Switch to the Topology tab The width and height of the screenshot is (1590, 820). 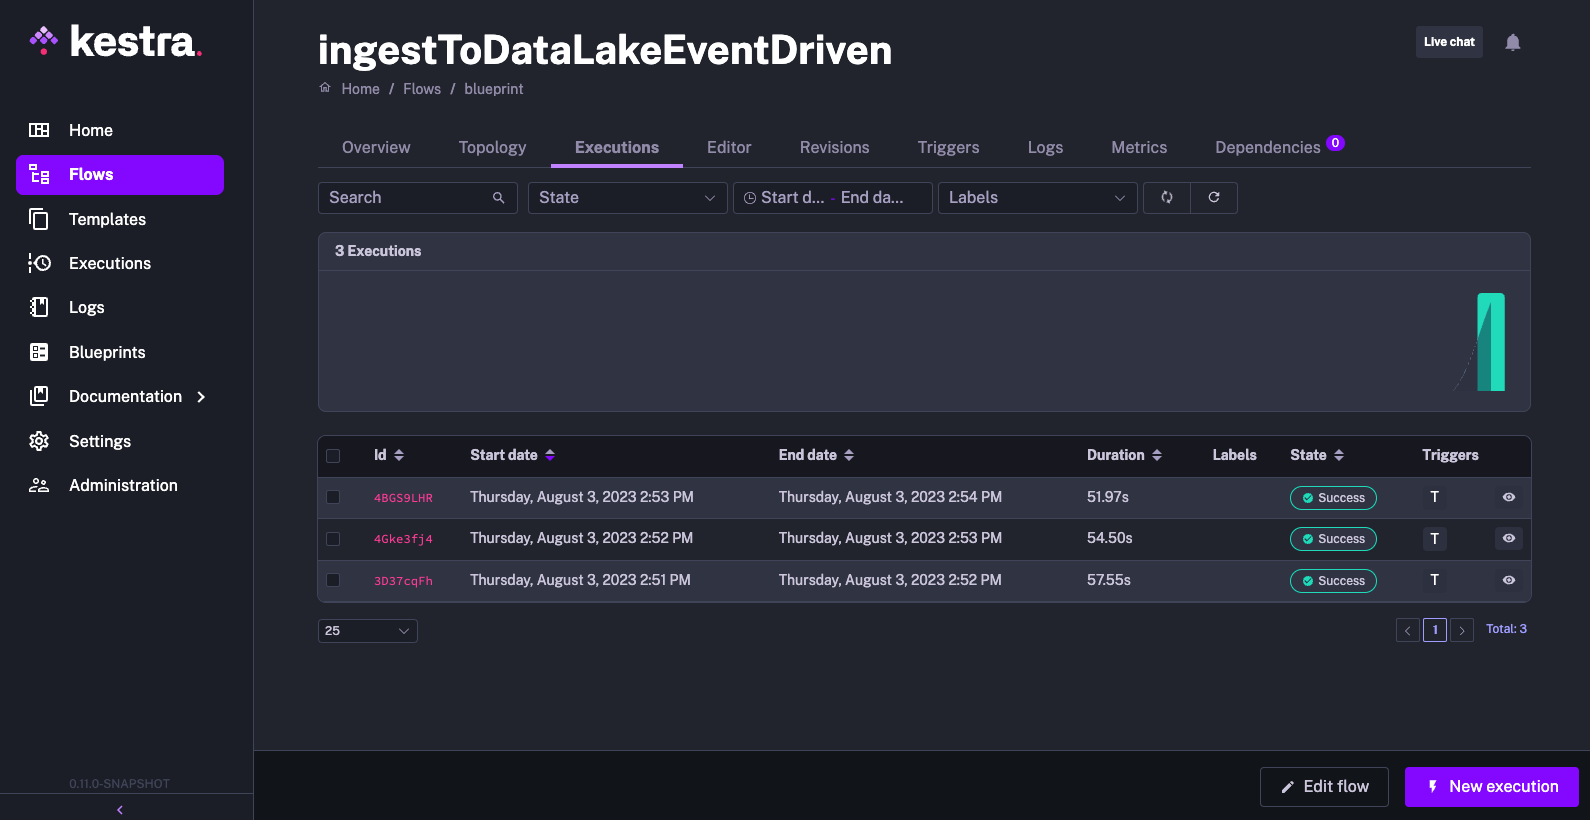(x=492, y=147)
